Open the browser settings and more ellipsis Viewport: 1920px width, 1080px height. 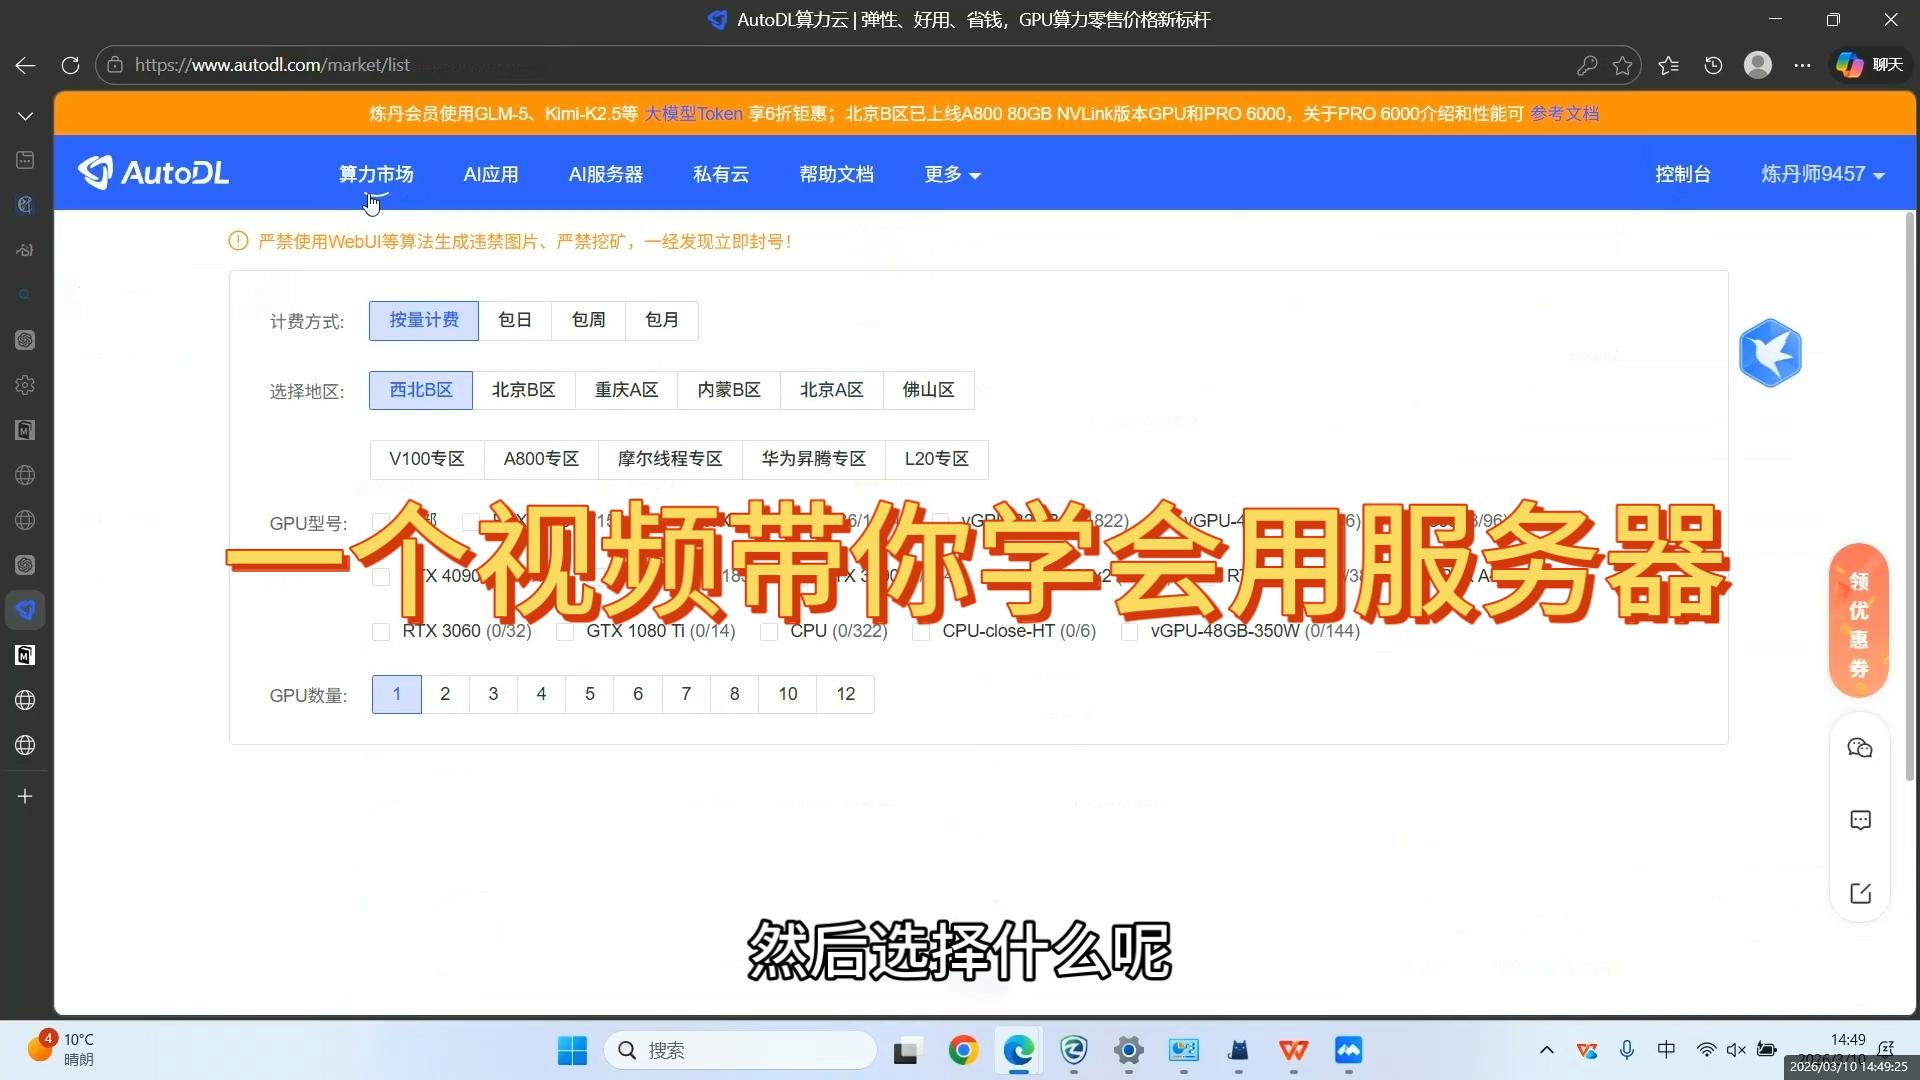coord(1802,65)
